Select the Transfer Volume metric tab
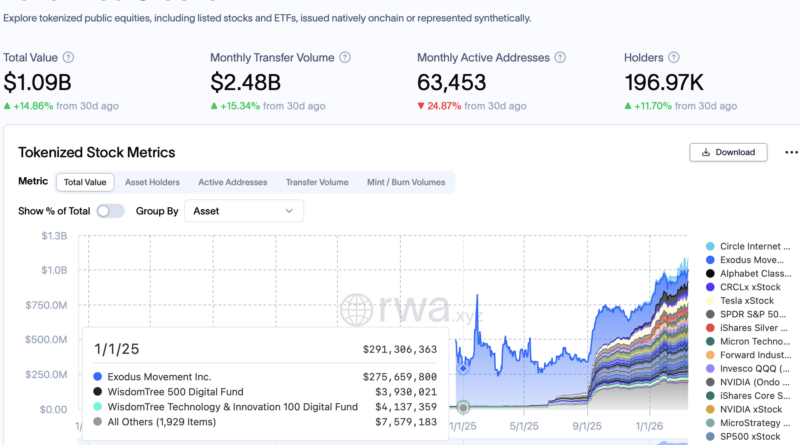The image size is (800, 445). 317,182
